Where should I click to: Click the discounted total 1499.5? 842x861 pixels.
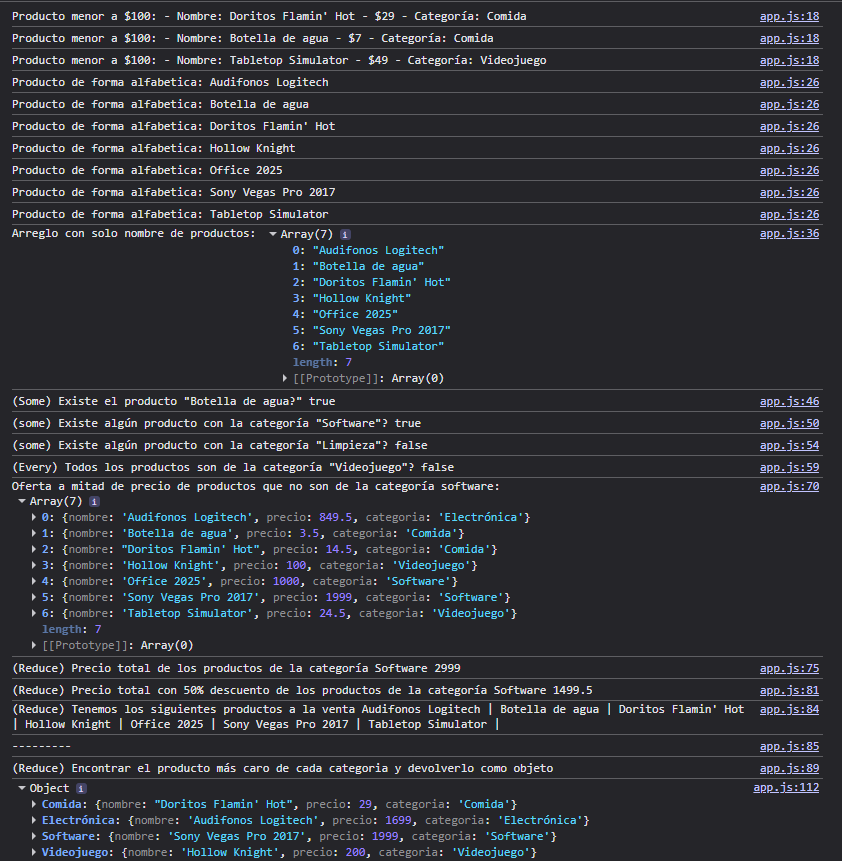(x=572, y=690)
